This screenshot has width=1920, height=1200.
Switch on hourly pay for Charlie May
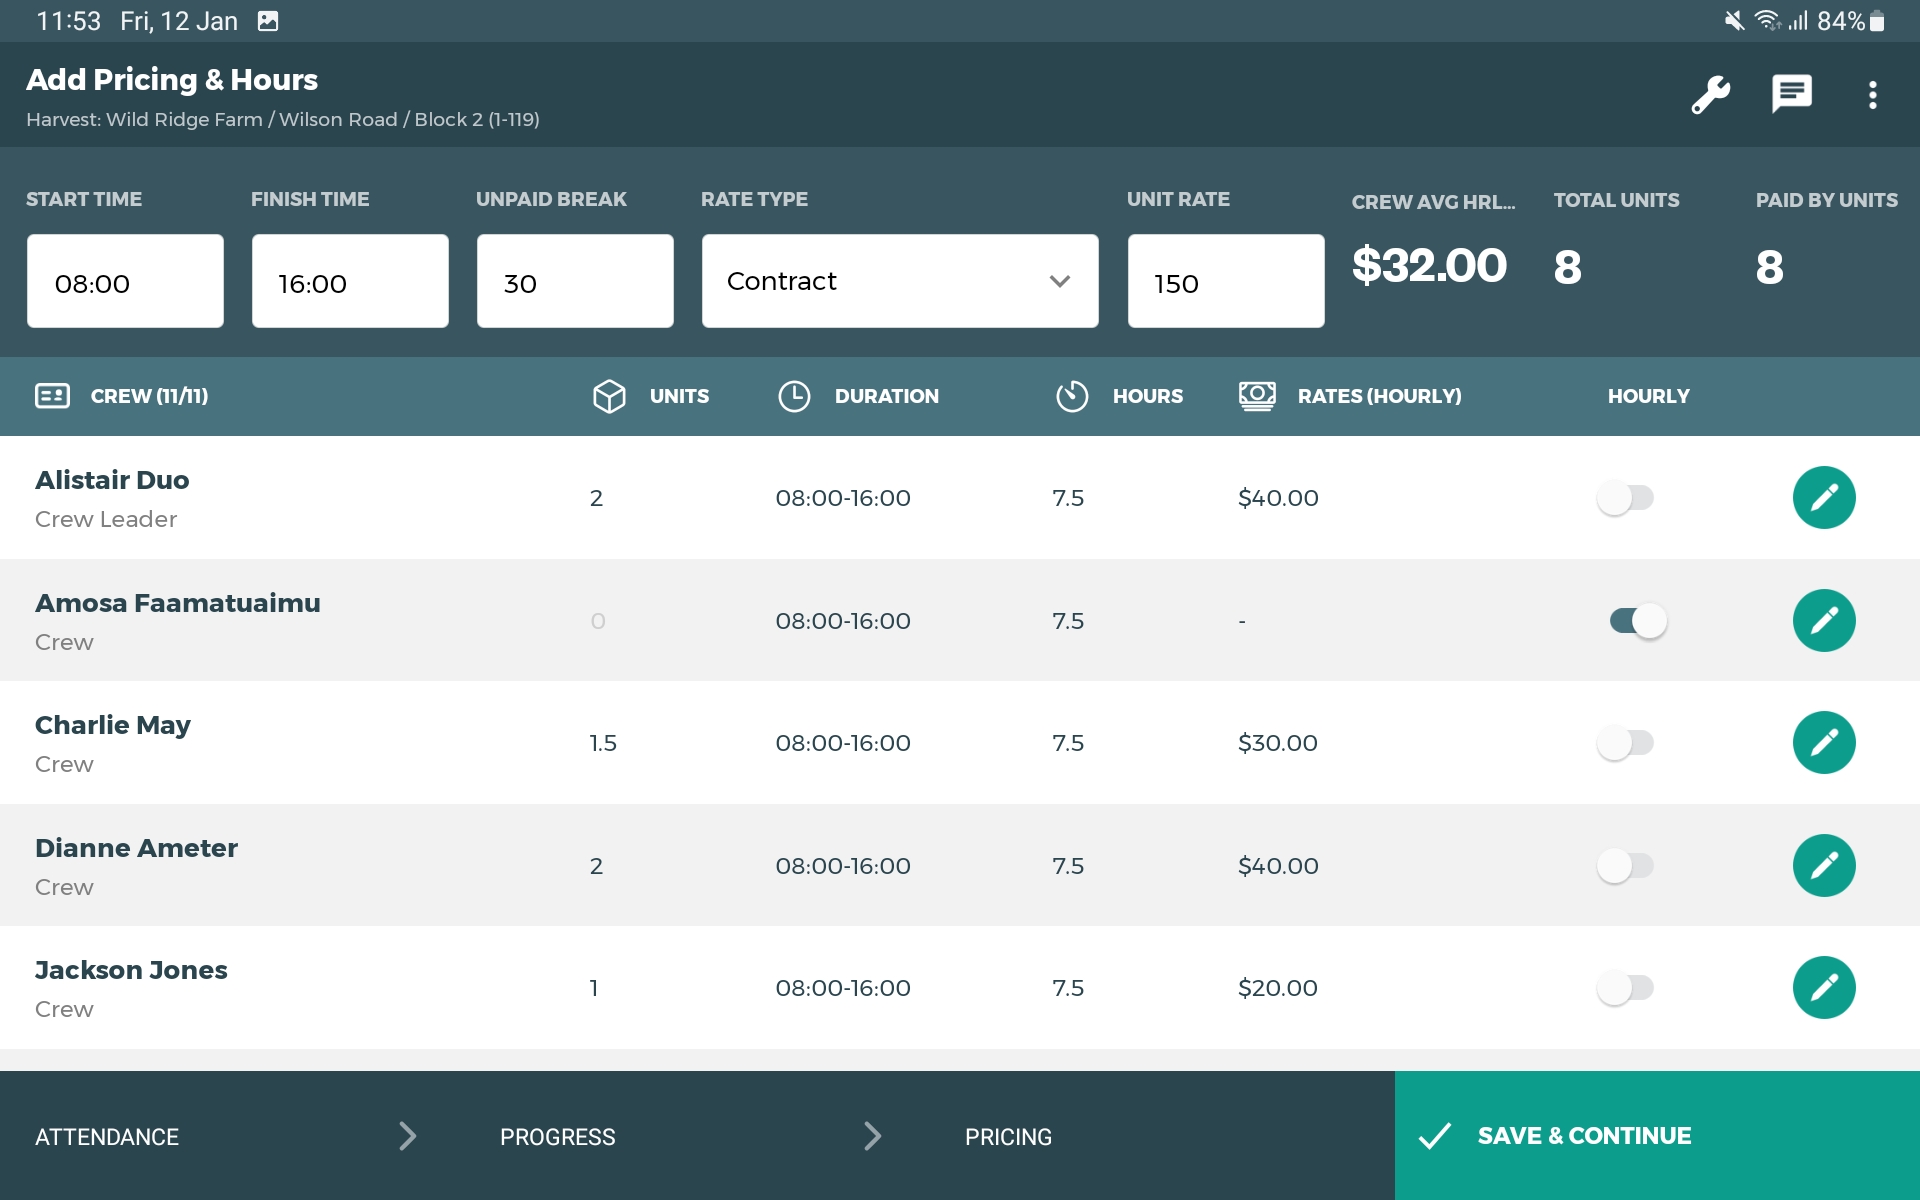click(x=1625, y=742)
